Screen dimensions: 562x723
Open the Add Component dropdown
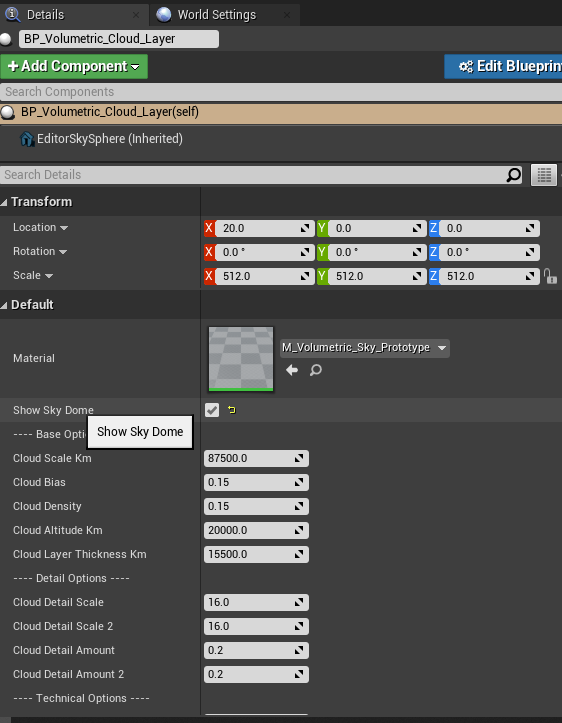(x=74, y=66)
